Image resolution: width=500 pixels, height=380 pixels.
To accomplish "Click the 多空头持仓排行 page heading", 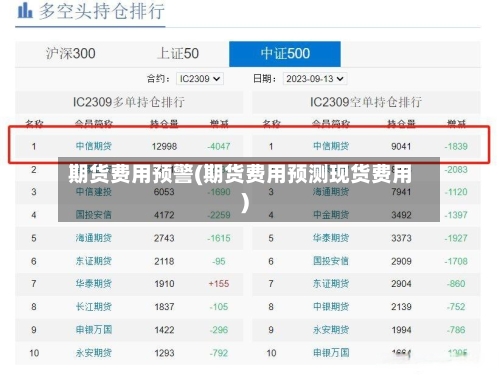I will 102,11.
